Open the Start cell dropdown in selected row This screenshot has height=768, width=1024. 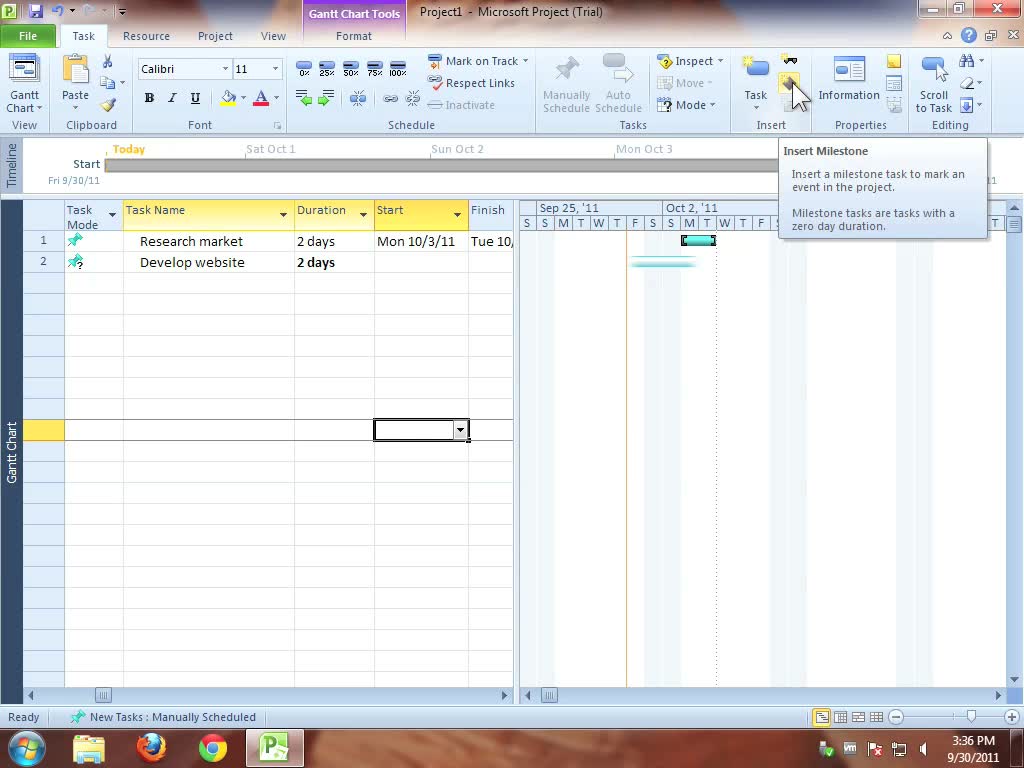tap(460, 430)
